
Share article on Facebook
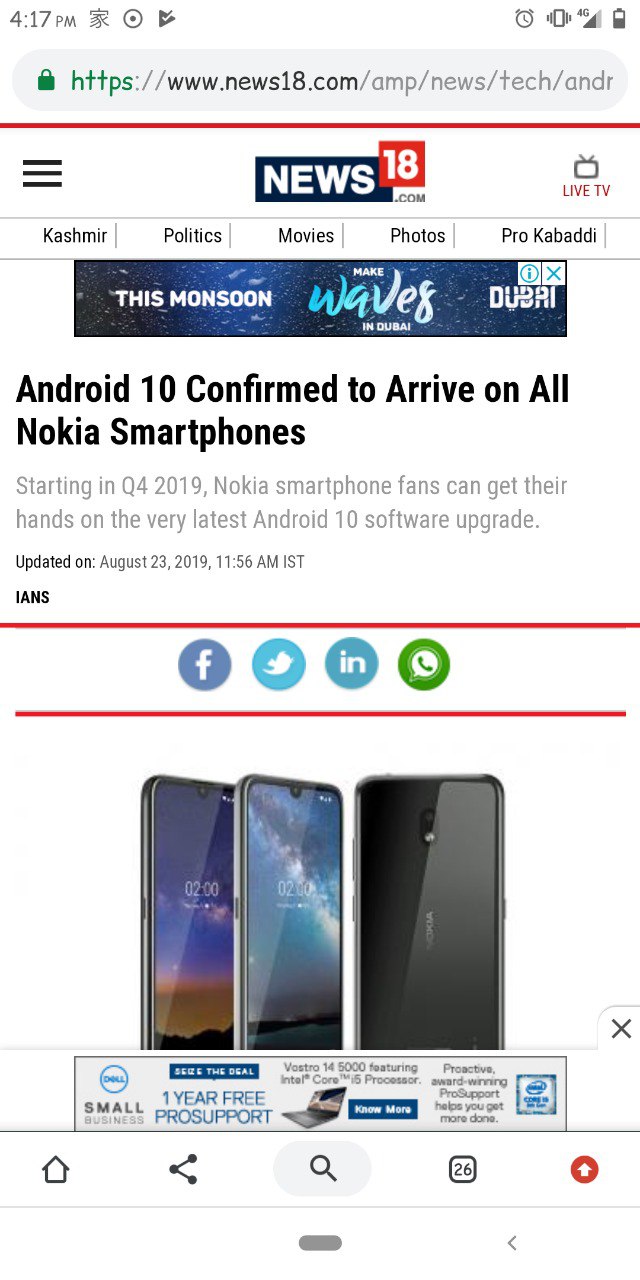(204, 664)
